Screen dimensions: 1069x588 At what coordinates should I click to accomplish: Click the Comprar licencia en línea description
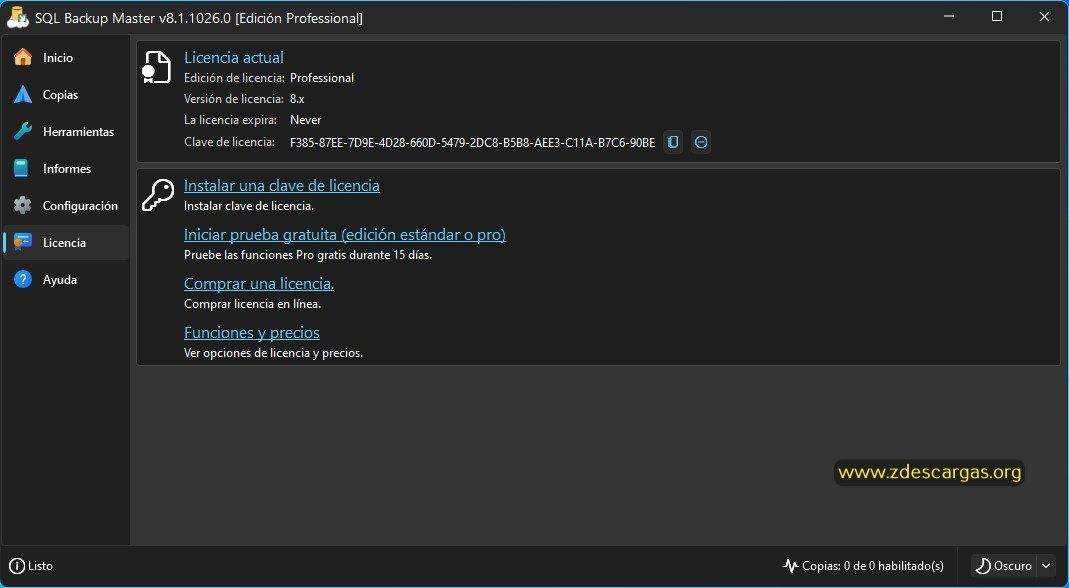coord(252,304)
